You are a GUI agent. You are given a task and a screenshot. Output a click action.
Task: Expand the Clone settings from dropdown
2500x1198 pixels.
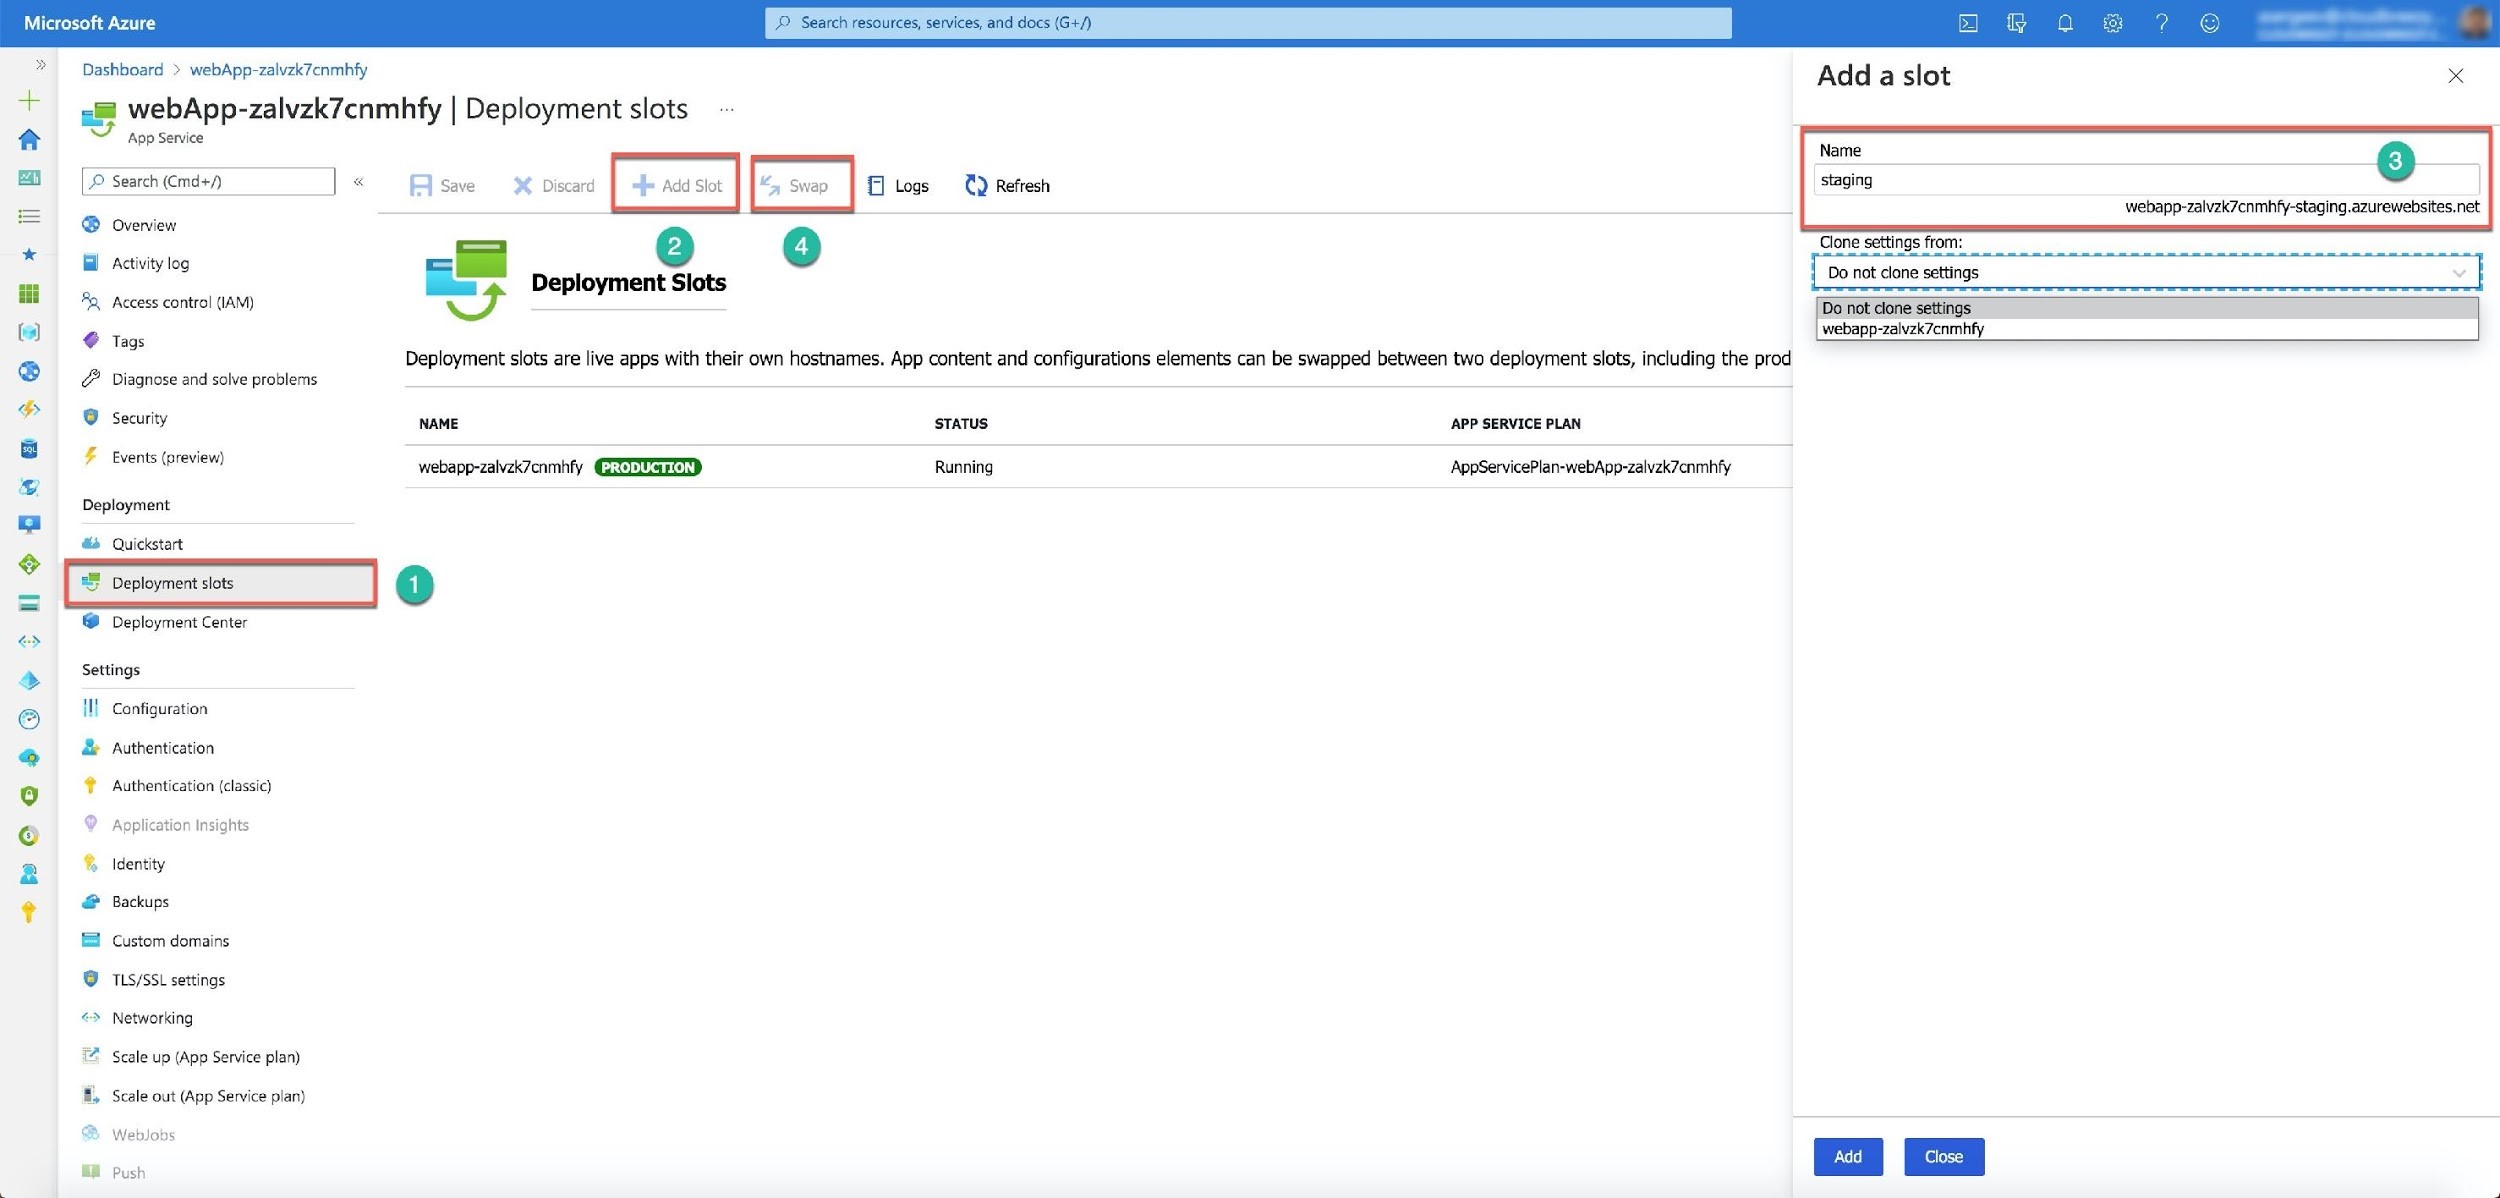tap(2145, 272)
